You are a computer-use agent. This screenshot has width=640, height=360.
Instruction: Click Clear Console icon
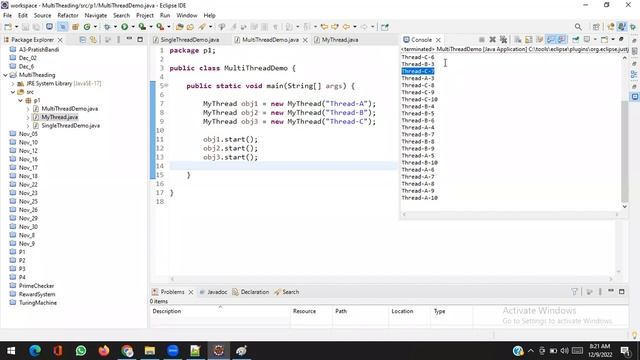click(518, 40)
